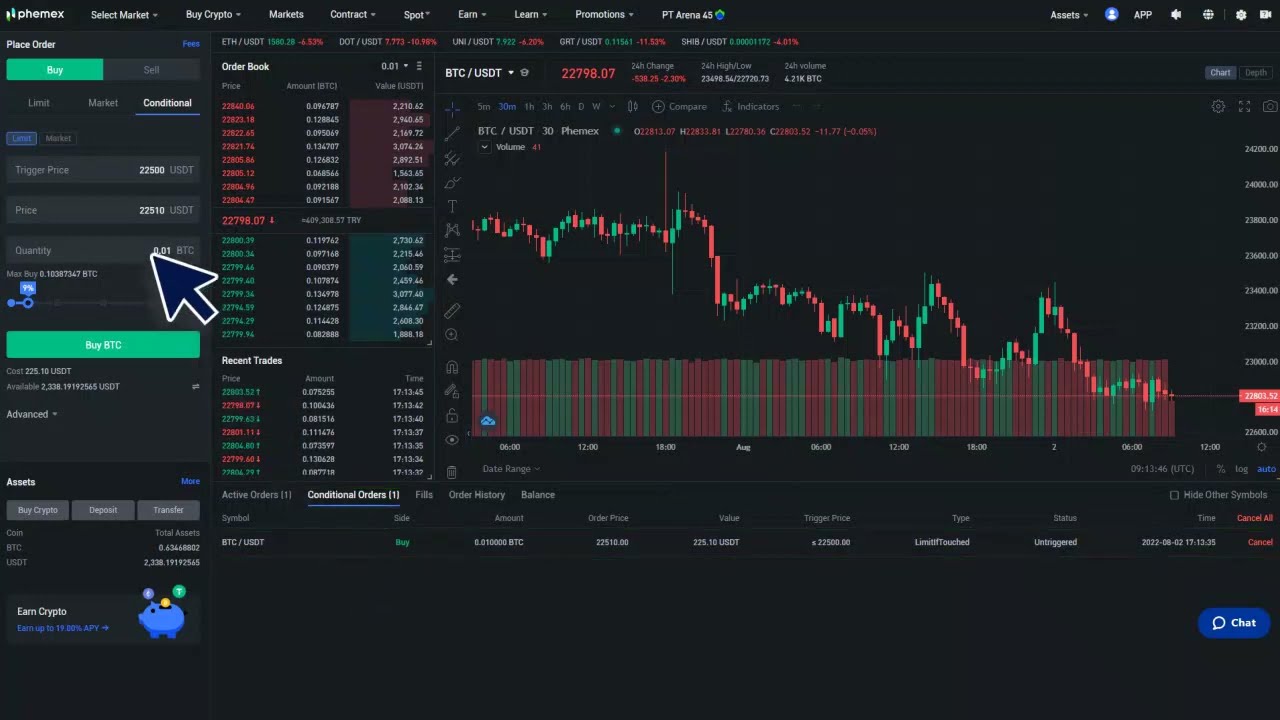
Task: Open chart settings gear icon
Action: 1218,106
